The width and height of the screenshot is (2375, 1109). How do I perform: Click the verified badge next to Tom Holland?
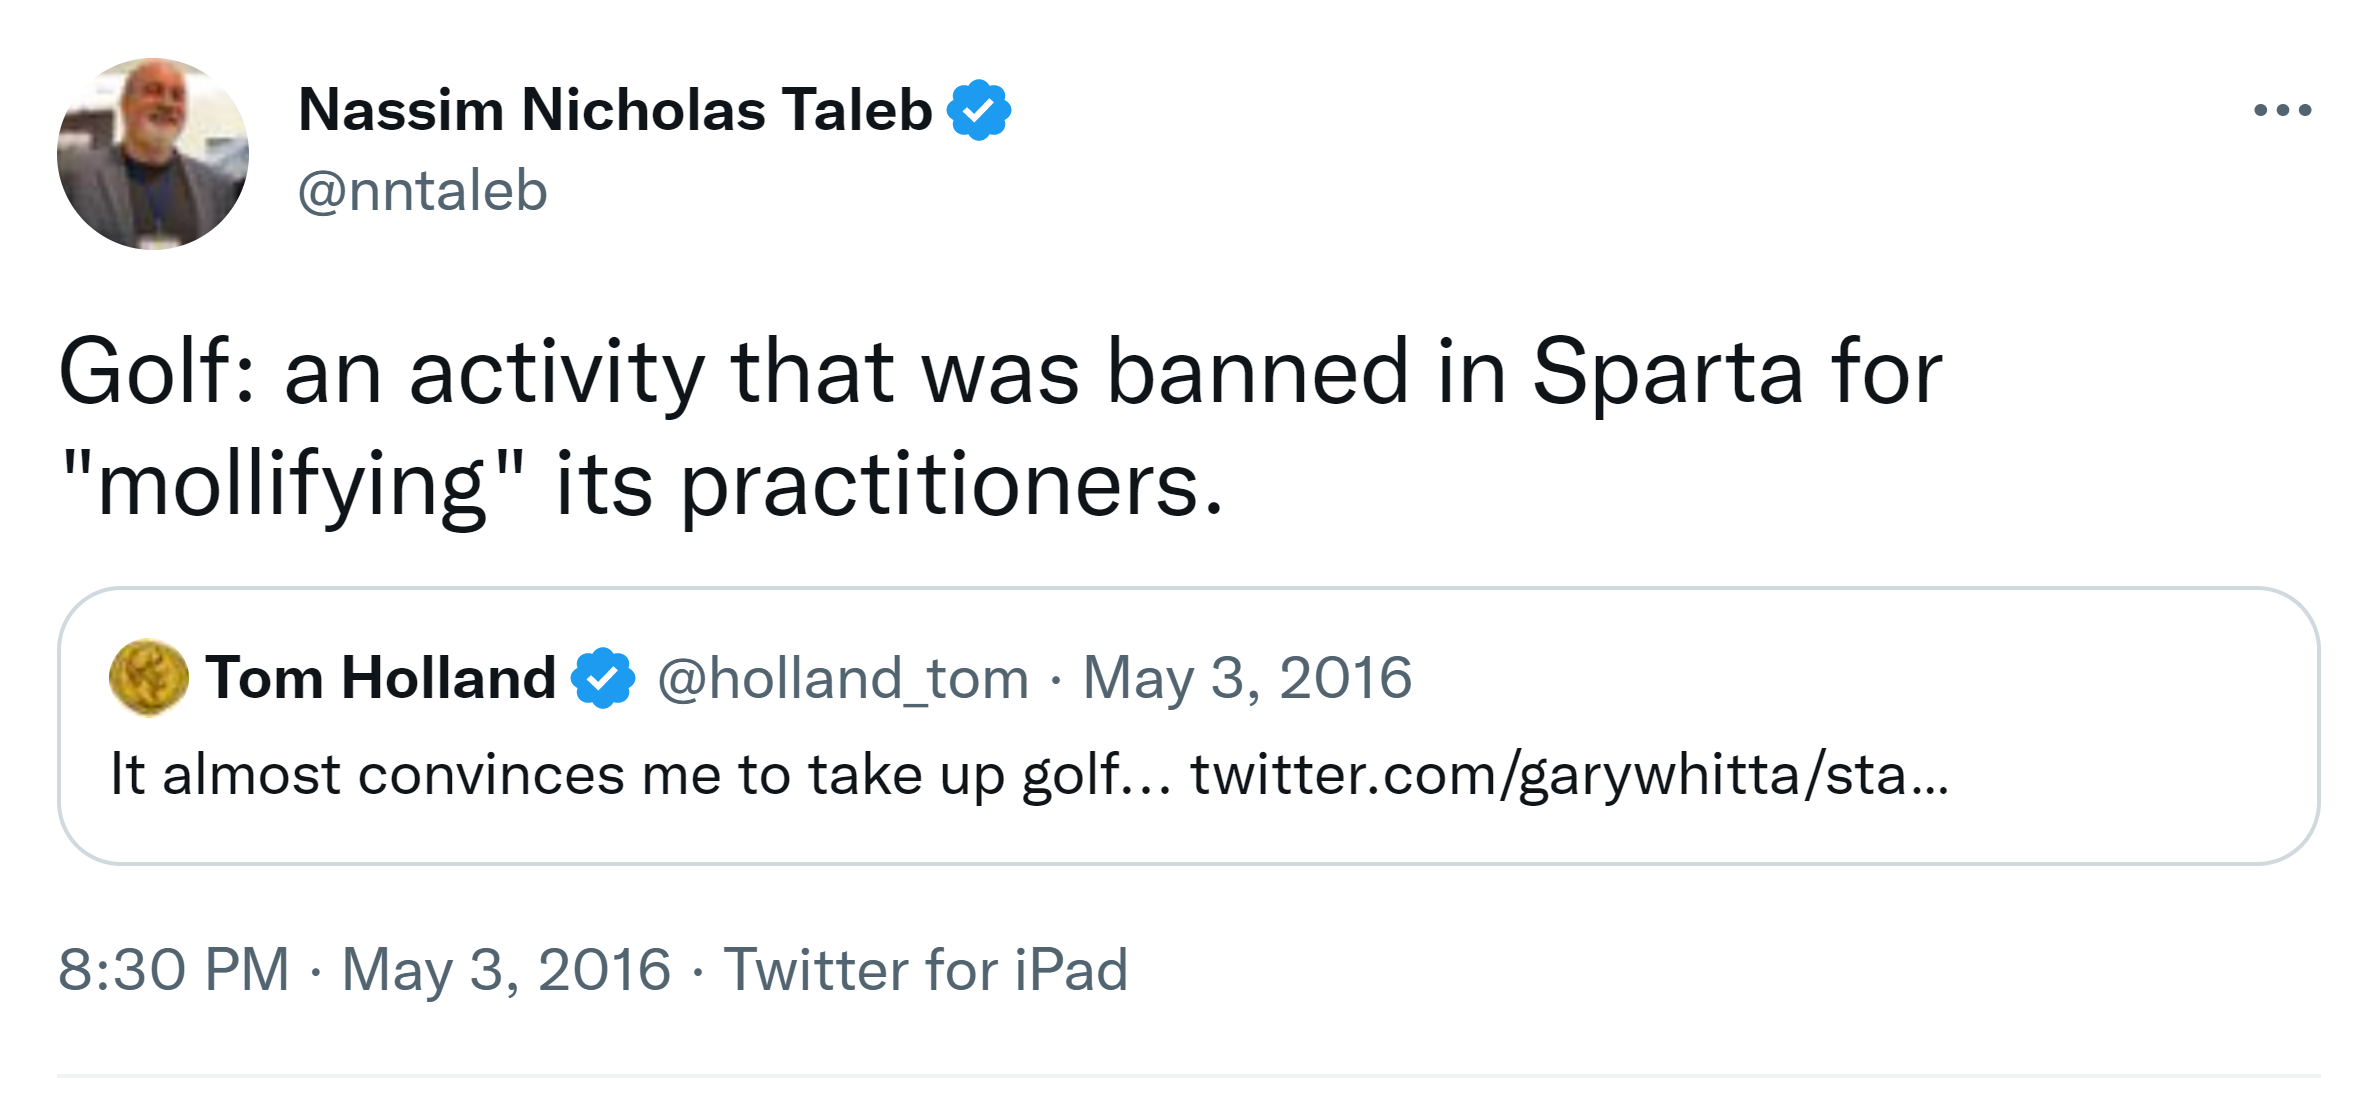point(602,678)
